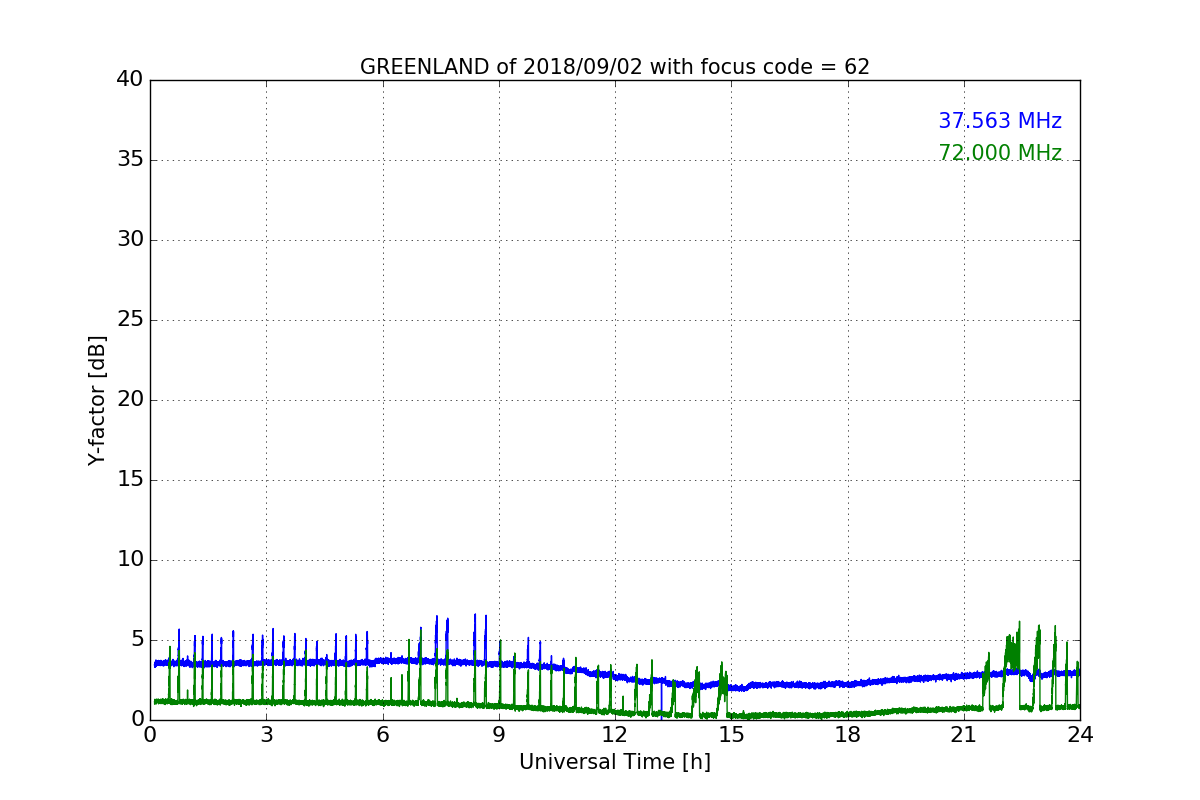The height and width of the screenshot is (800, 1200).
Task: Click the y-axis tick label 25
Action: [130, 320]
